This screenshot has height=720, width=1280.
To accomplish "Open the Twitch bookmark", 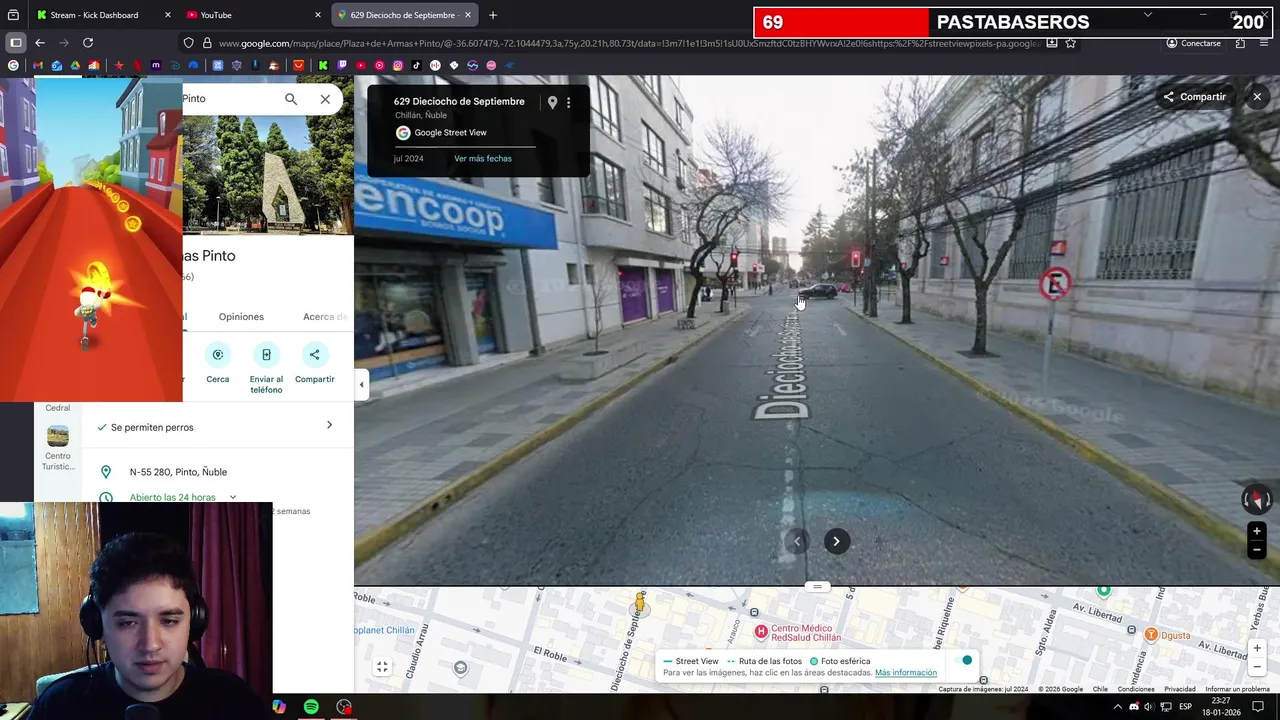I will pos(342,66).
